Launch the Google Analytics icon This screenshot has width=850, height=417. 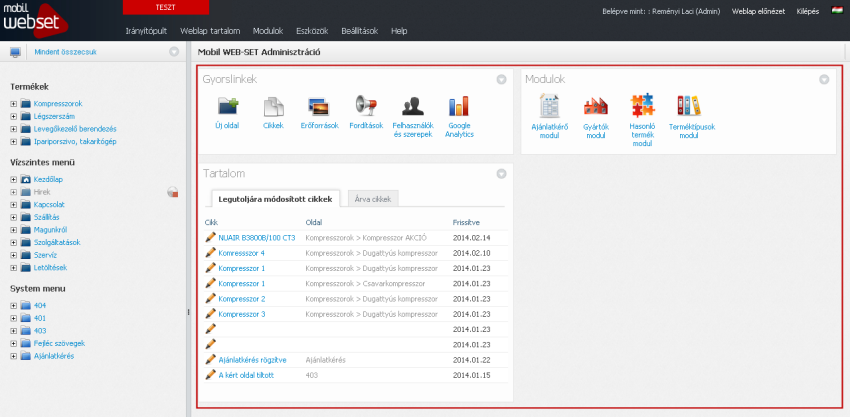coord(459,106)
